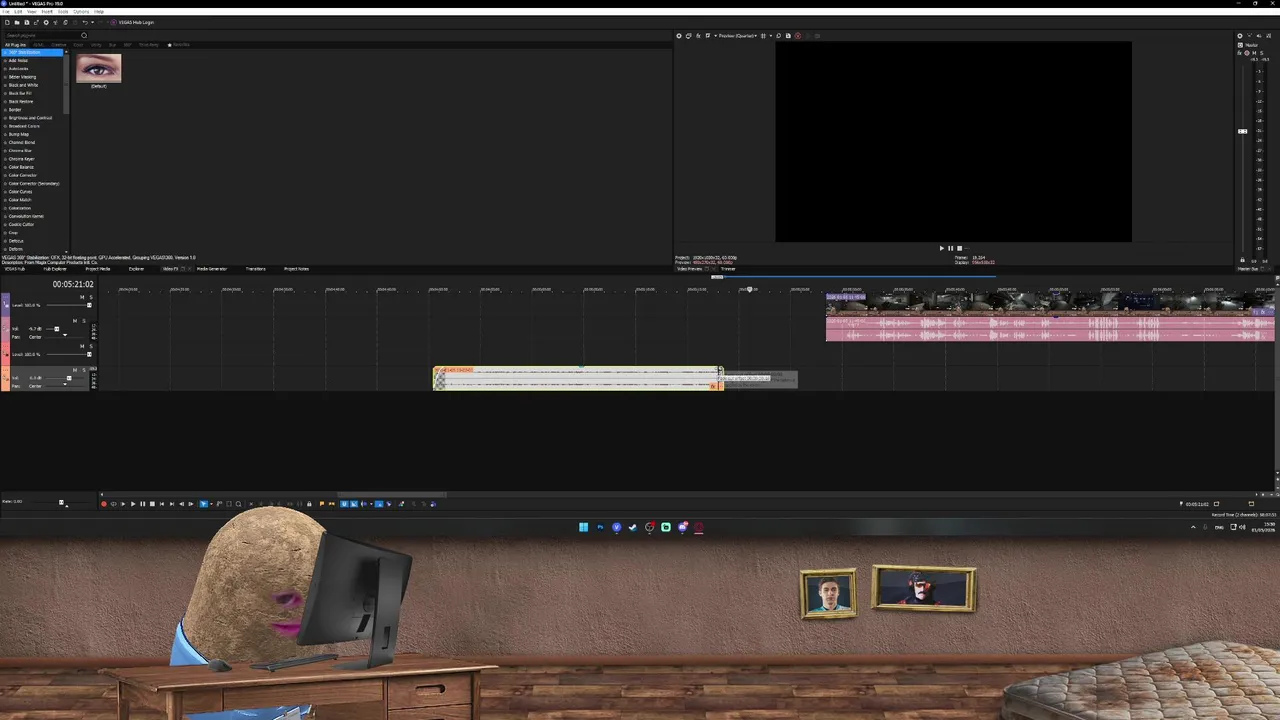
Task: Switch to the Explorer tab
Action: pos(136,269)
